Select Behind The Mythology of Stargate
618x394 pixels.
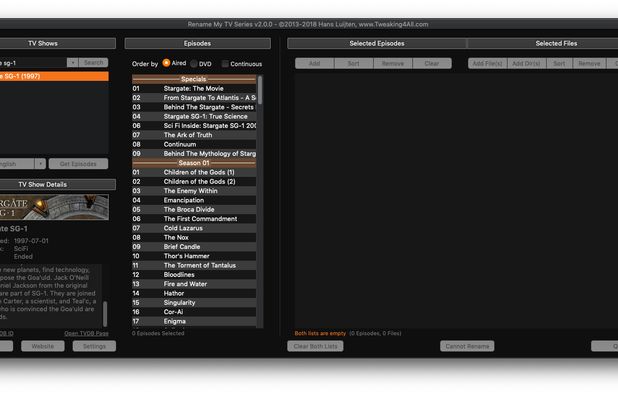click(x=194, y=154)
